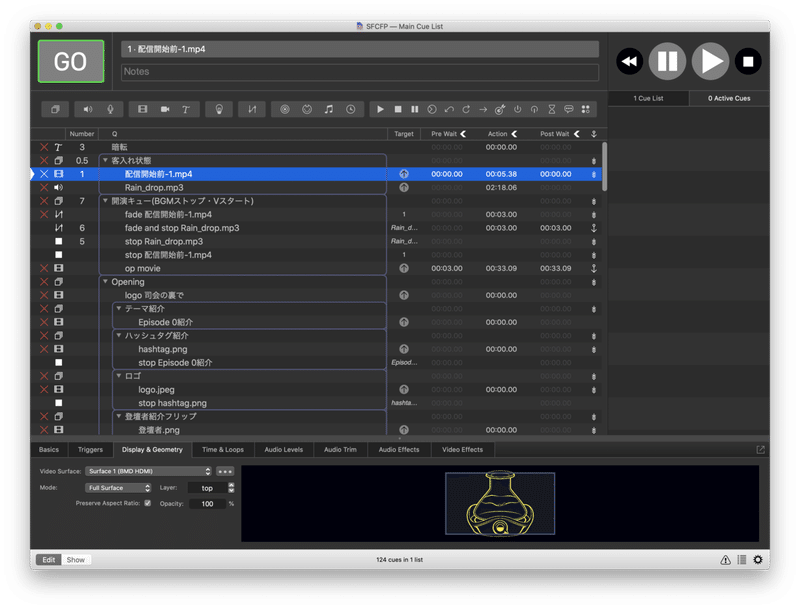This screenshot has height=609, width=800.
Task: Open the Basics inspector tab
Action: [x=49, y=450]
